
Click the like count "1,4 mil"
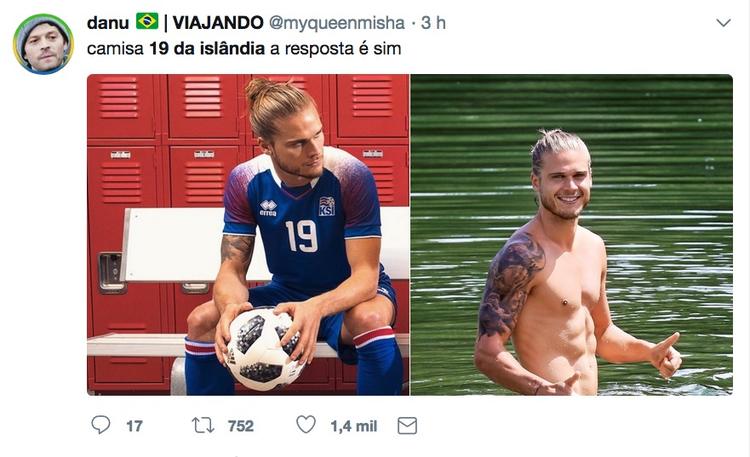click(353, 426)
